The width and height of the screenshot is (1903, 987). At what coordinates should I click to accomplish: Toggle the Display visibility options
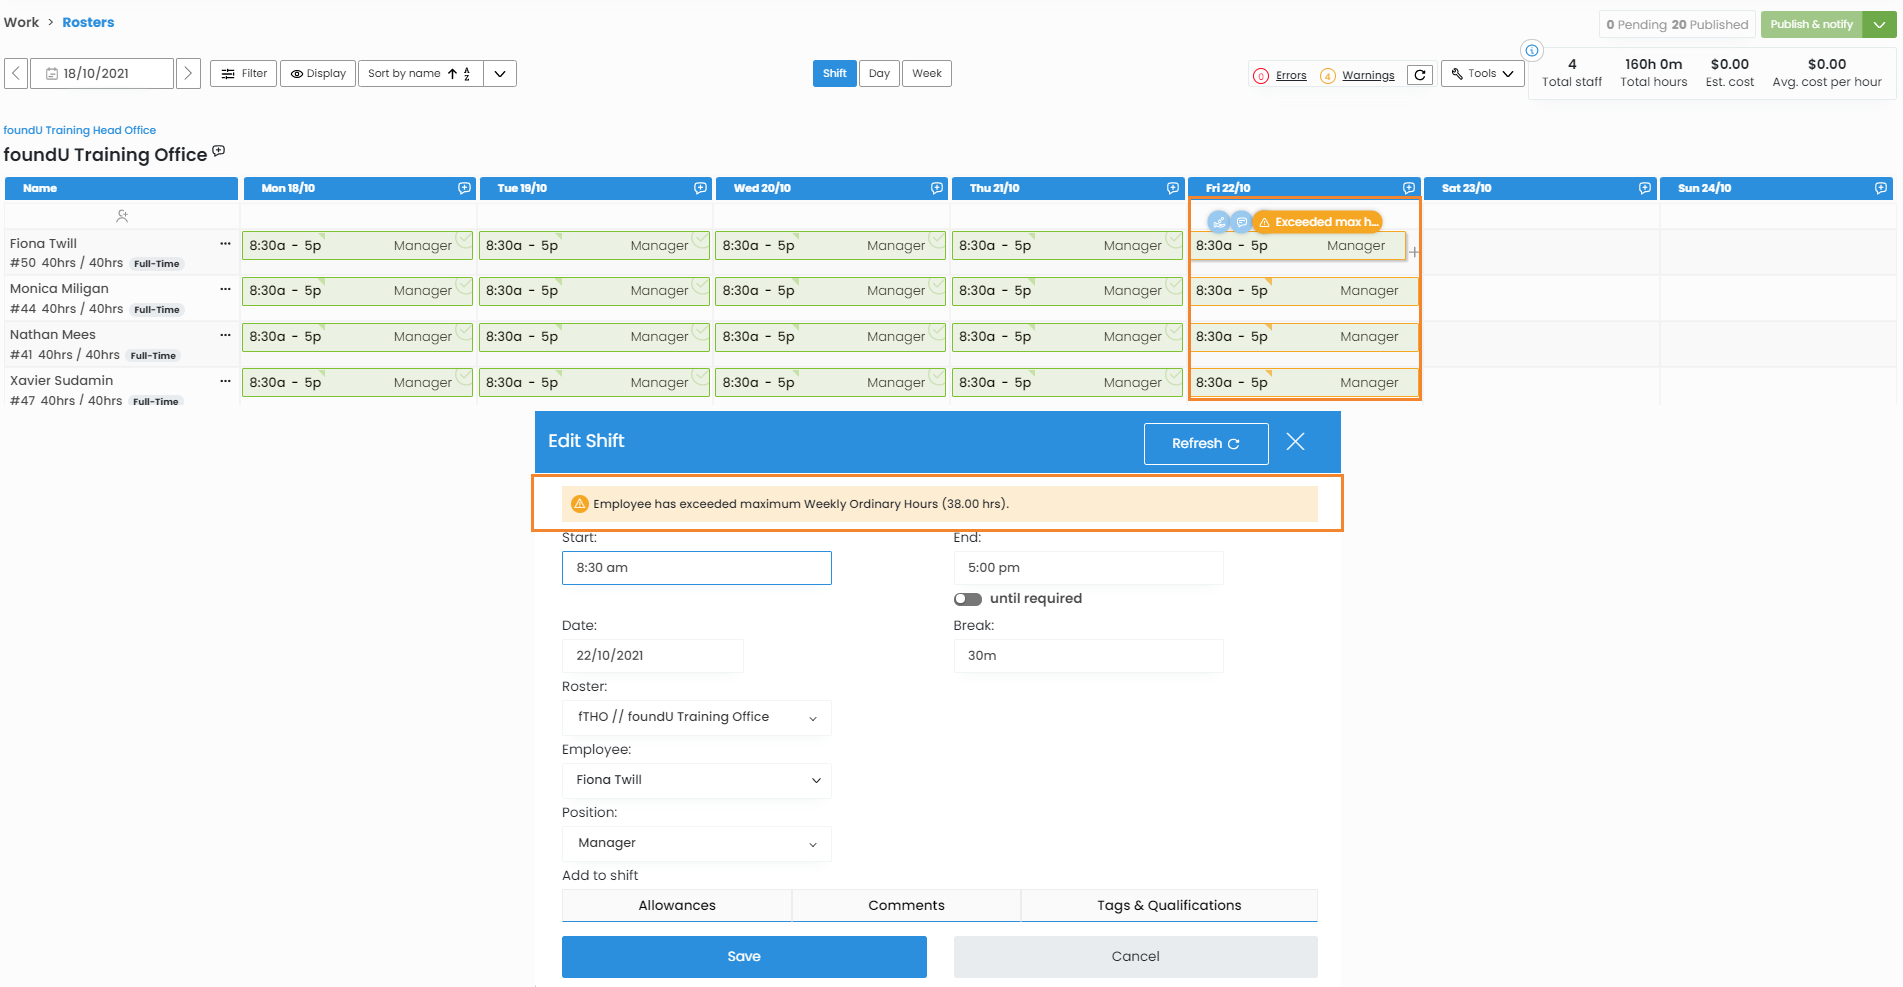[318, 73]
